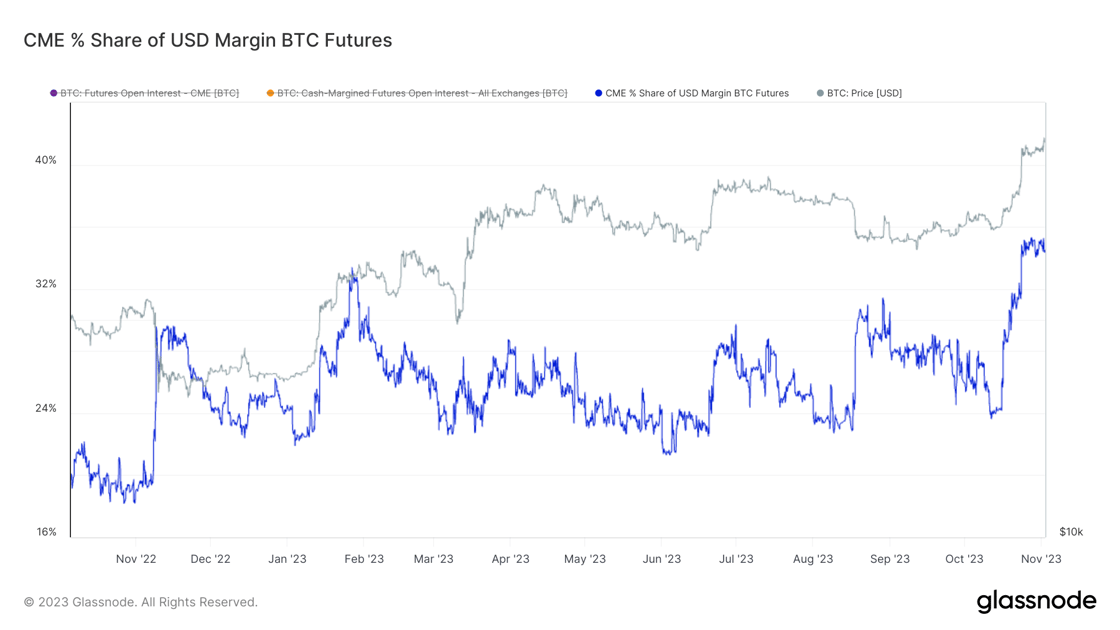Click the Glassnode copyright notice
The width and height of the screenshot is (1120, 630).
(141, 602)
